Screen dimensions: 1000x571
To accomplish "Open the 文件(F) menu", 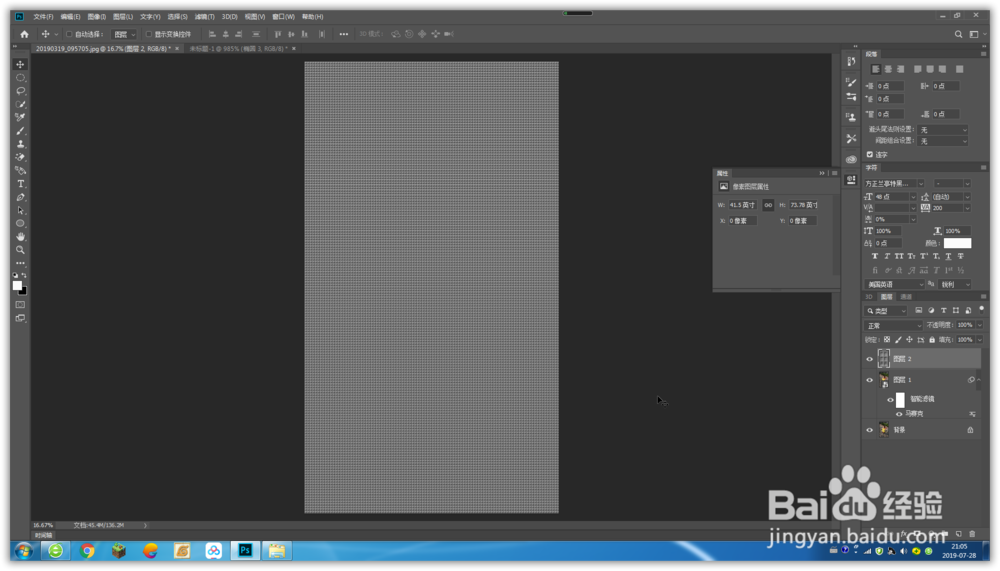I will pyautogui.click(x=43, y=17).
